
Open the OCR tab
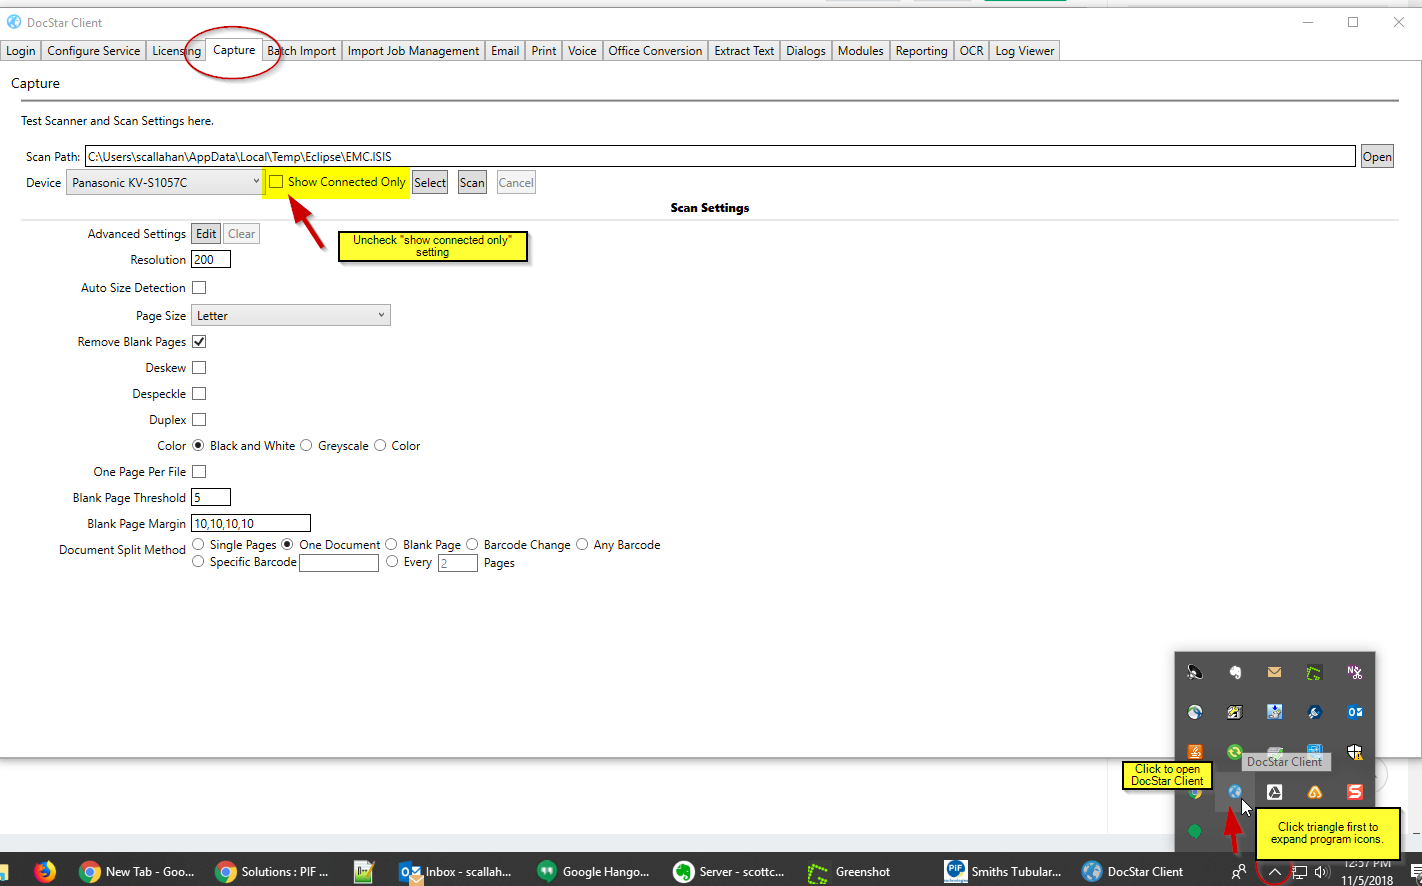(x=972, y=51)
